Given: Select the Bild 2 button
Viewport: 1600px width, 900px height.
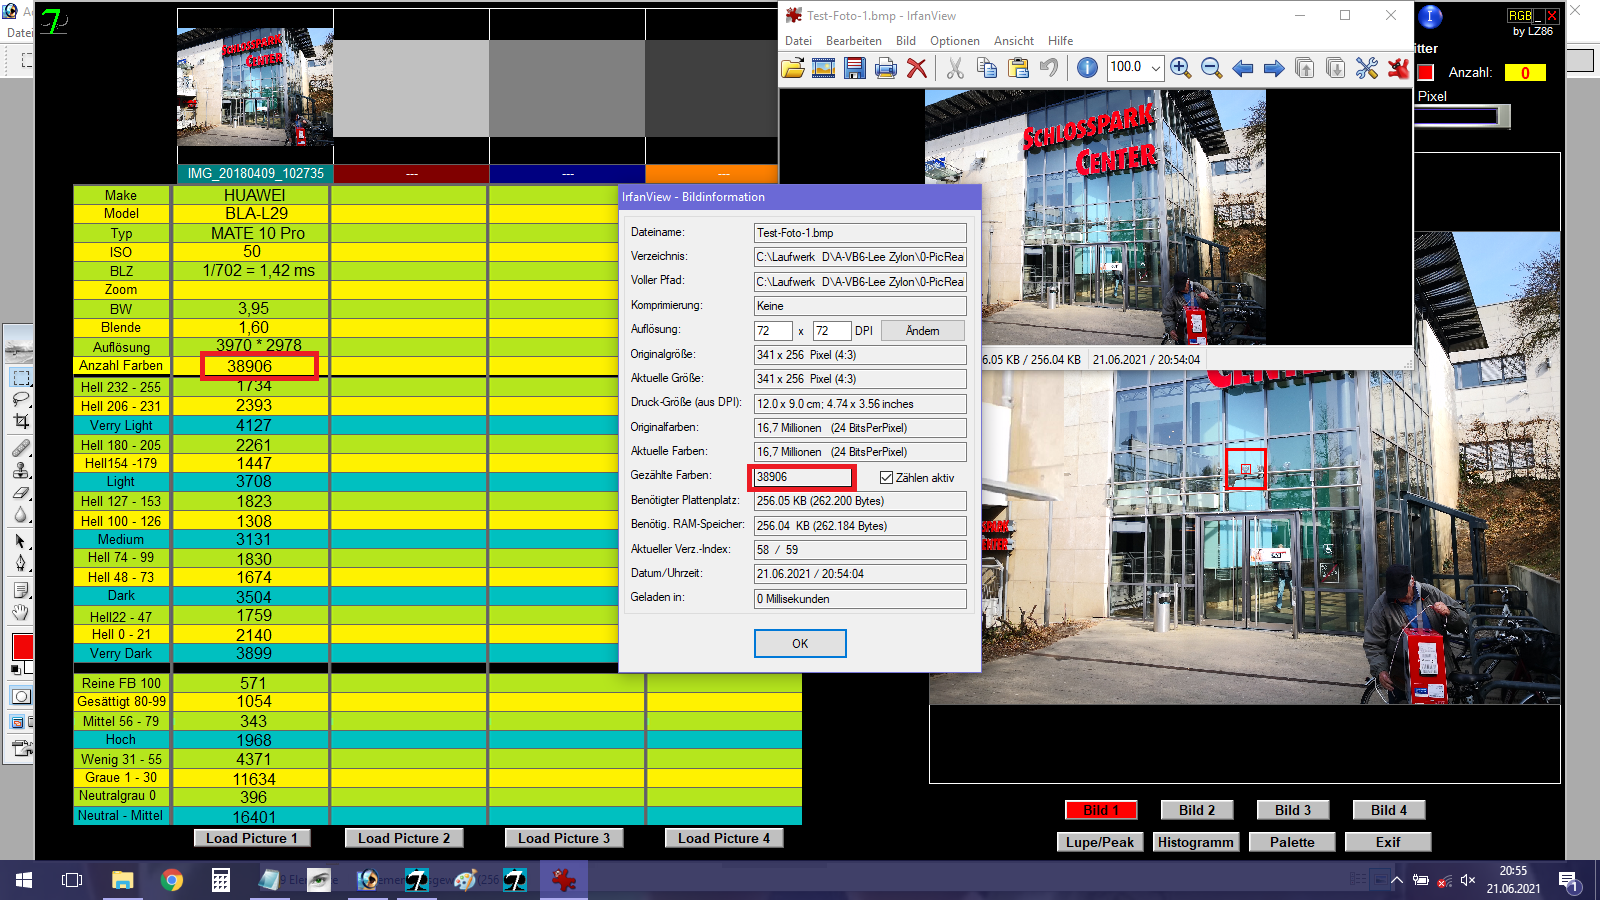Looking at the screenshot, I should point(1197,810).
